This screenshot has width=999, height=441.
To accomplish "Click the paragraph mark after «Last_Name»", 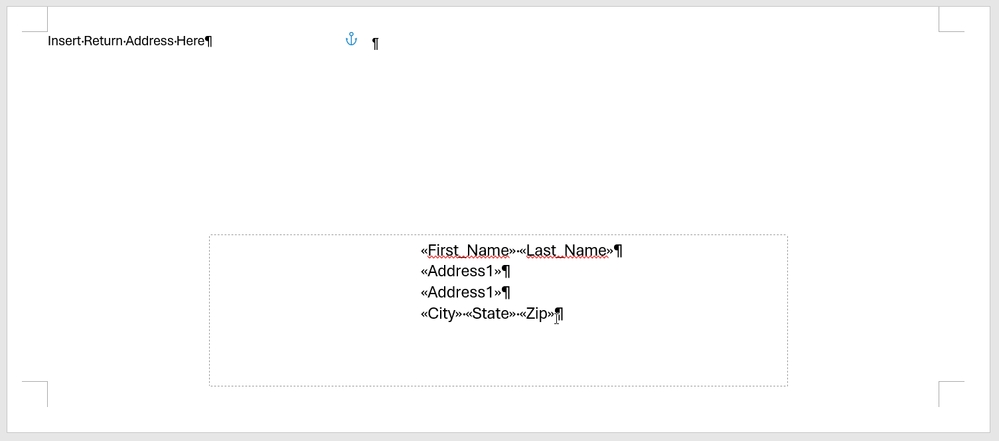I will click(x=618, y=250).
